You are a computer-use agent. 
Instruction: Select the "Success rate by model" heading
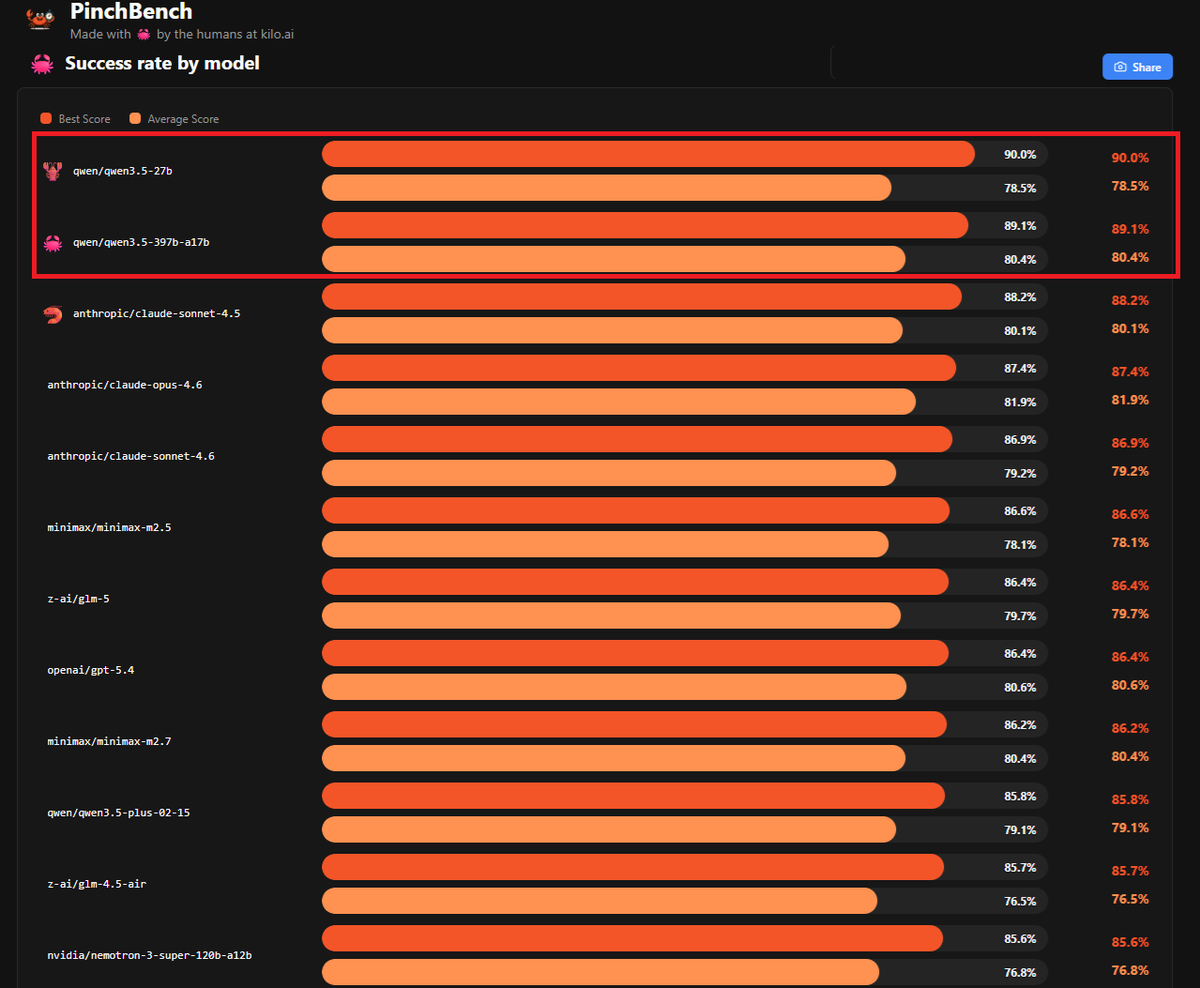coord(162,64)
